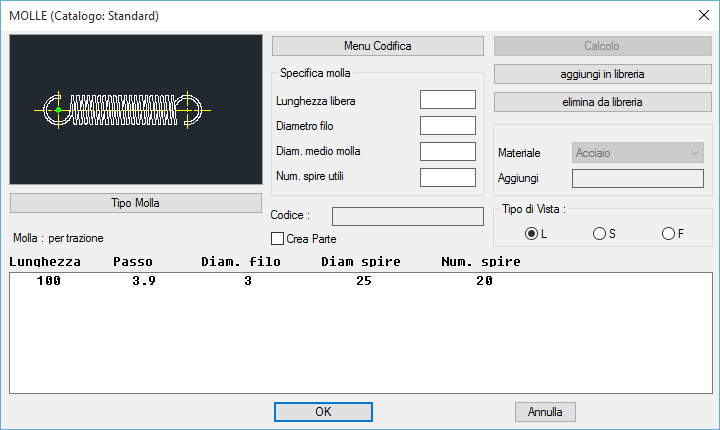Image resolution: width=720 pixels, height=430 pixels.
Task: Click the Lunghezza column header
Action: [x=45, y=262]
